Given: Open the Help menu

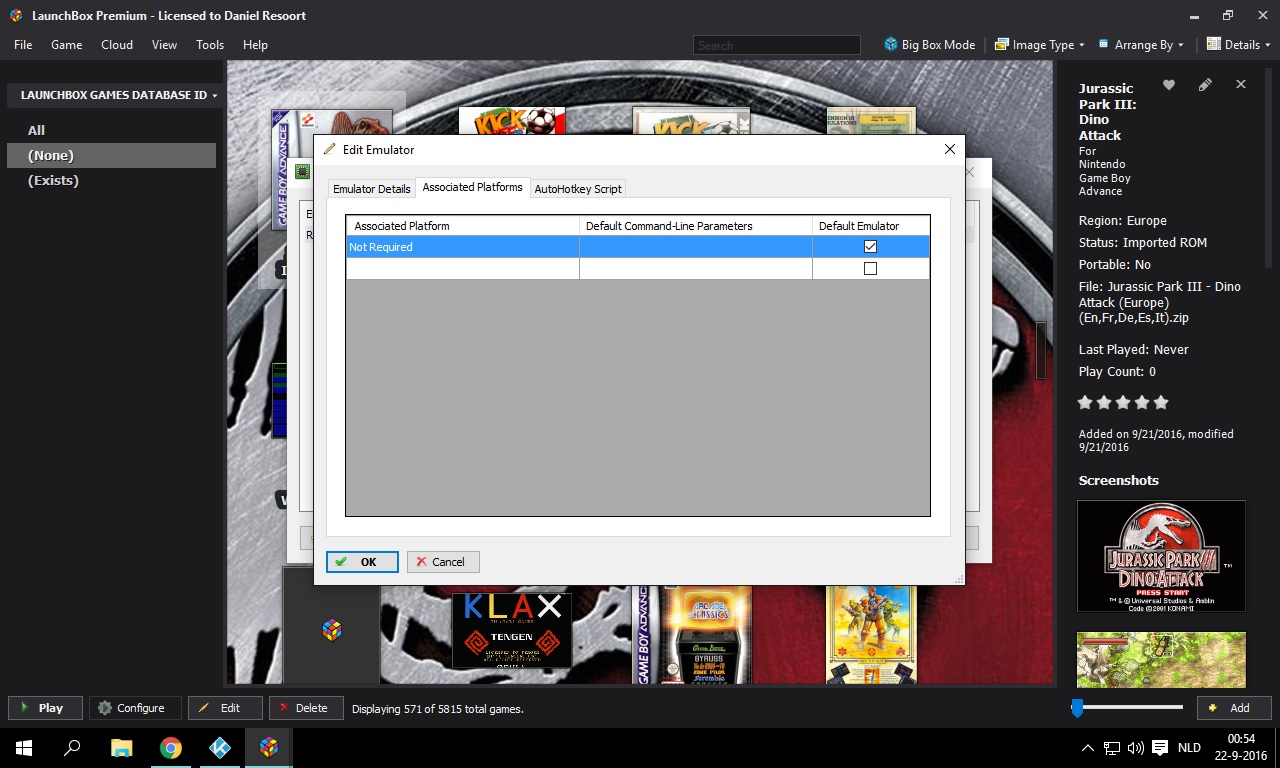Looking at the screenshot, I should 255,45.
